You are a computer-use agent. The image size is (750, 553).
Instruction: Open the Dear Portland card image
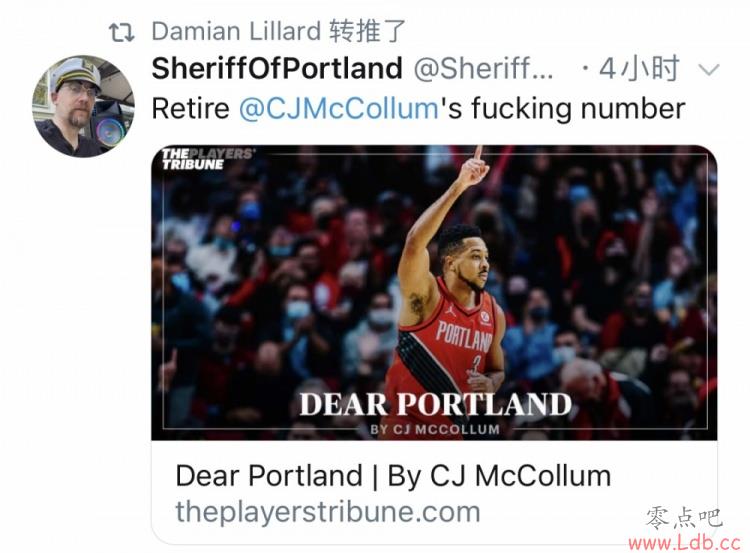tap(434, 292)
